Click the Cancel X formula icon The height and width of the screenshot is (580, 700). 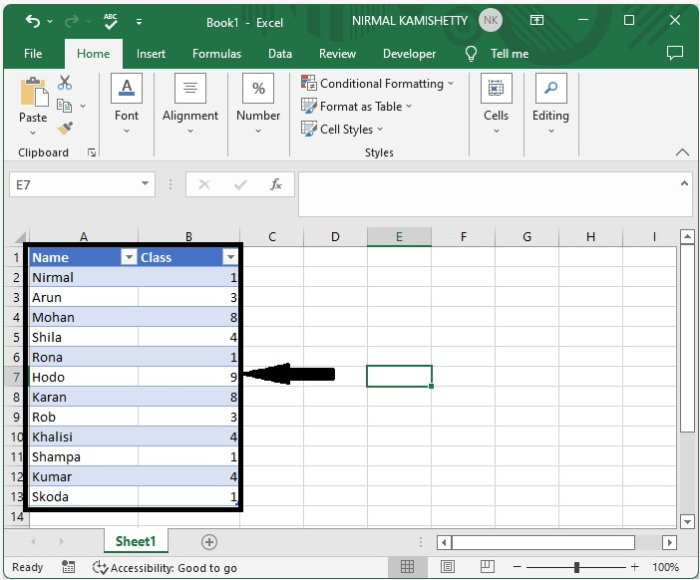tap(204, 184)
